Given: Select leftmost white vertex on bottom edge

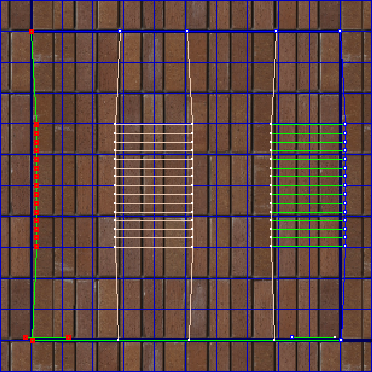Looking at the screenshot, I should point(118,340).
